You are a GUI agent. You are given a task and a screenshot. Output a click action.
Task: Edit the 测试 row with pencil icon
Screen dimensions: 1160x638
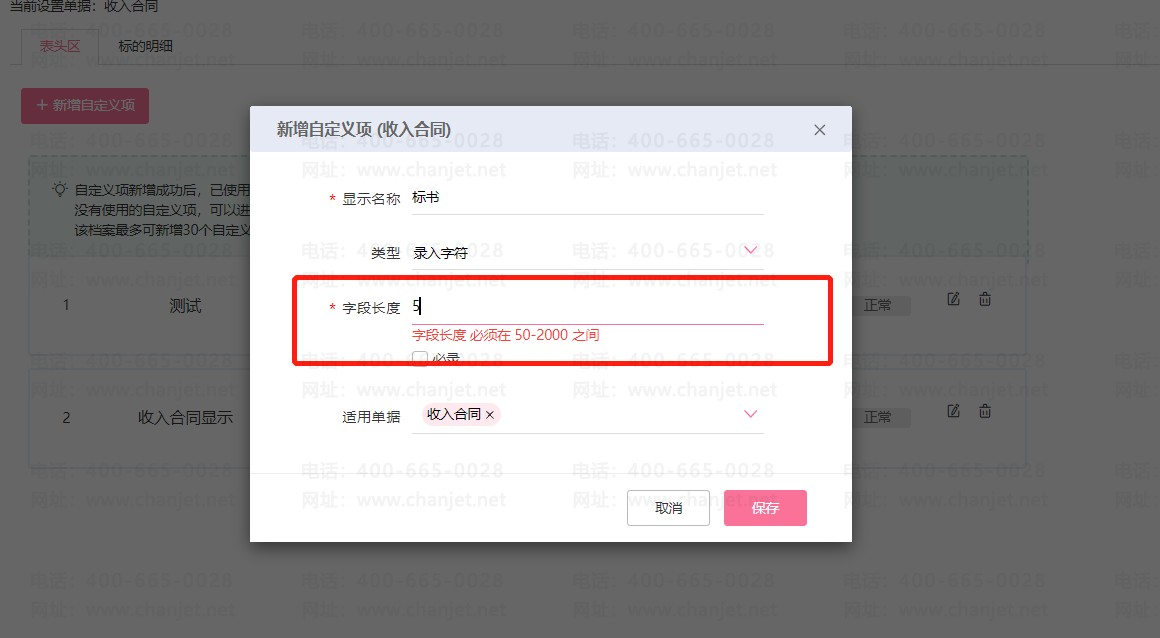point(954,299)
